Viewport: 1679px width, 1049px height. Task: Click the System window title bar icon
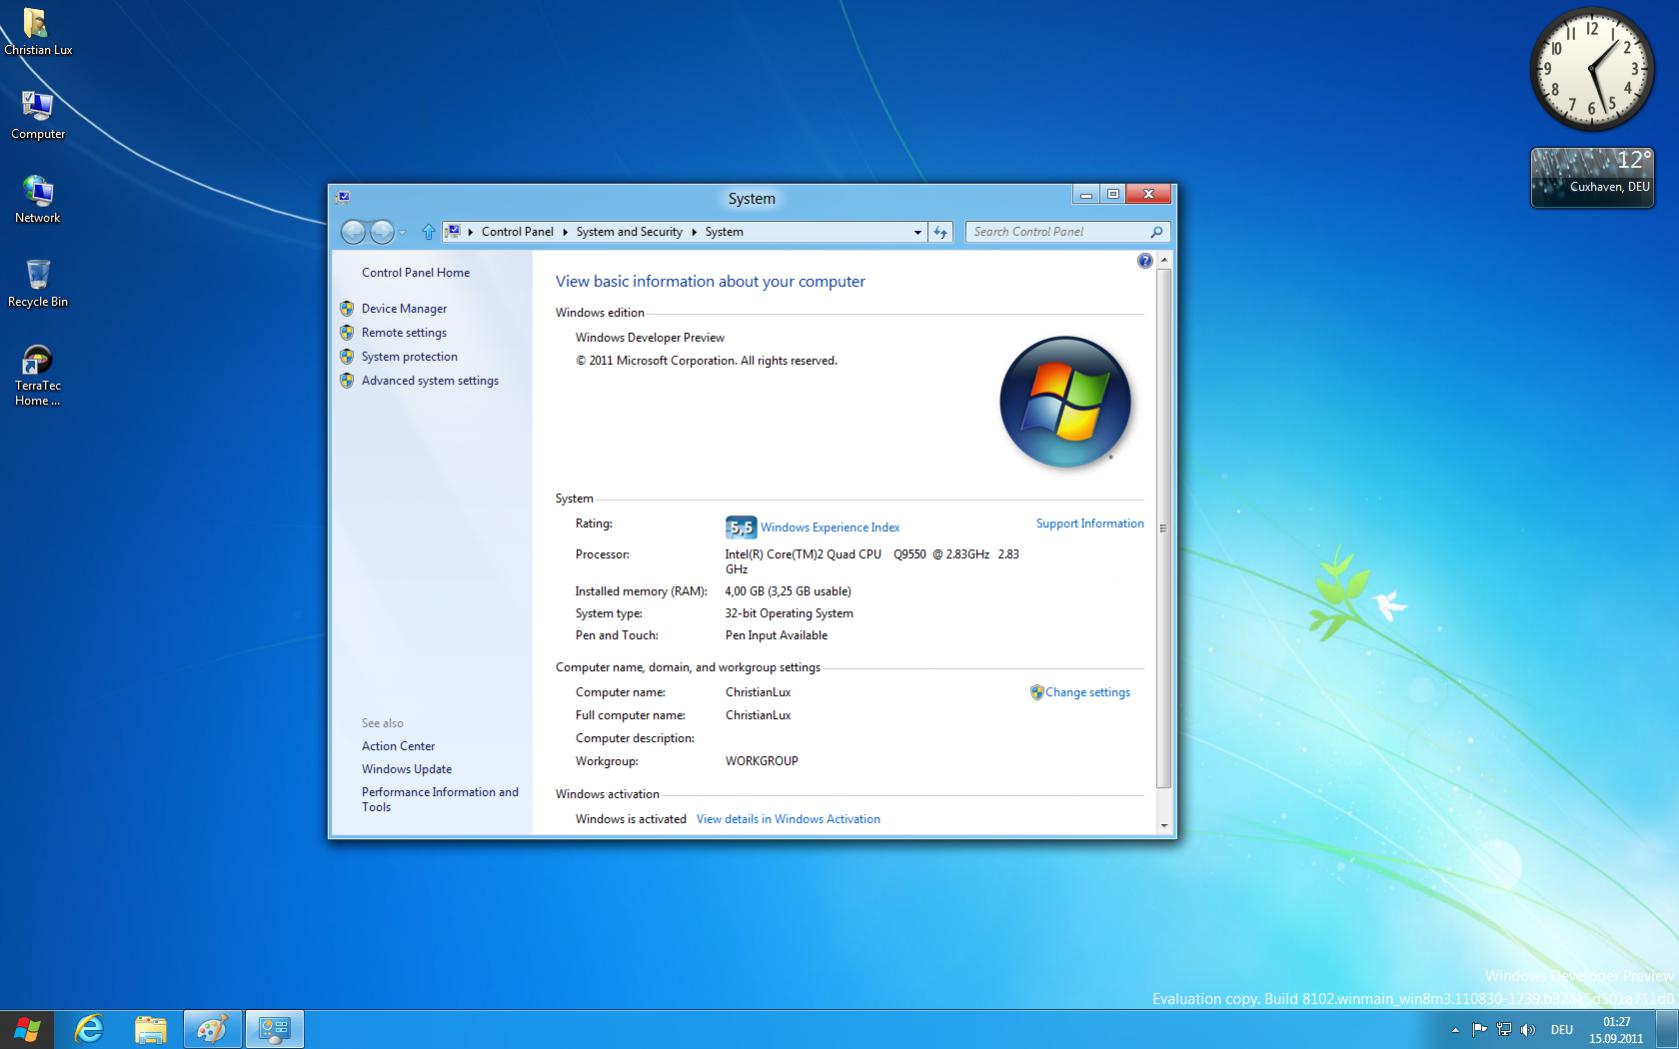pos(343,198)
